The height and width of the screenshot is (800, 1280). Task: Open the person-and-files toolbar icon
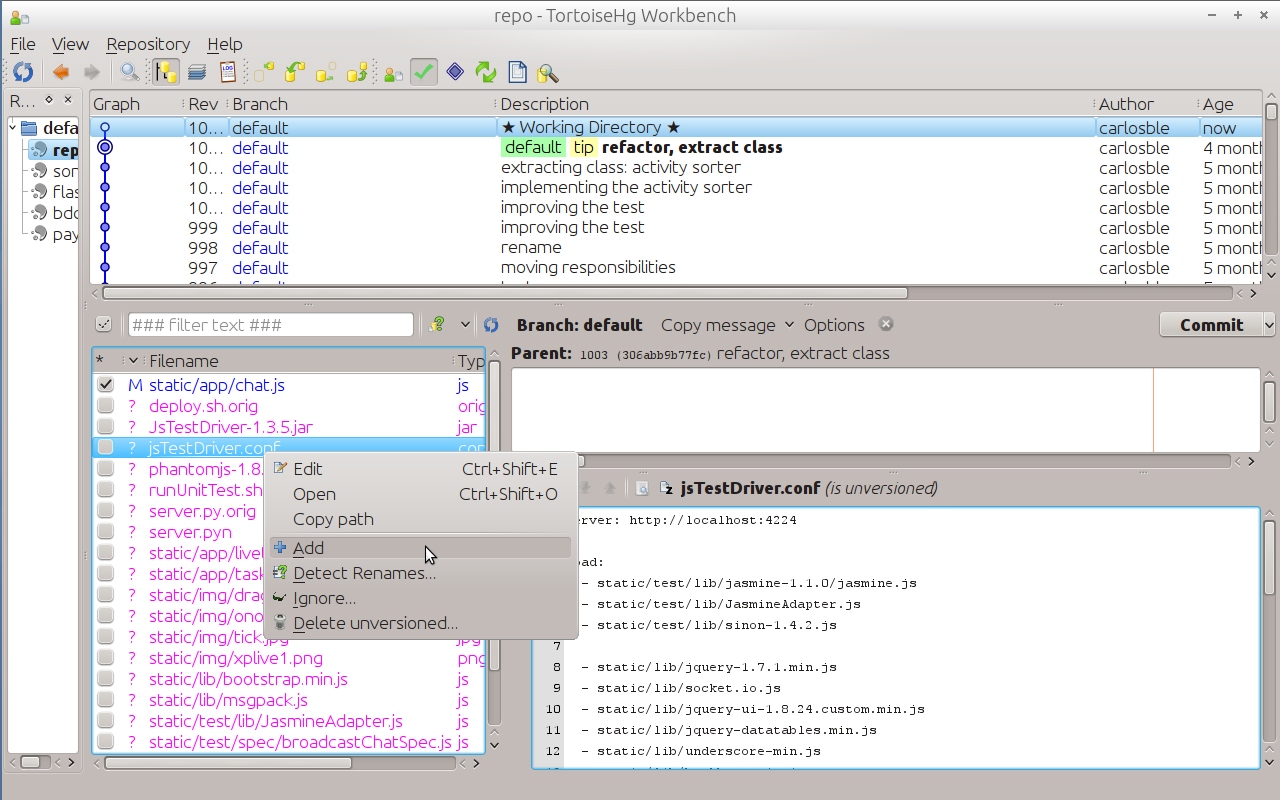pyautogui.click(x=393, y=72)
